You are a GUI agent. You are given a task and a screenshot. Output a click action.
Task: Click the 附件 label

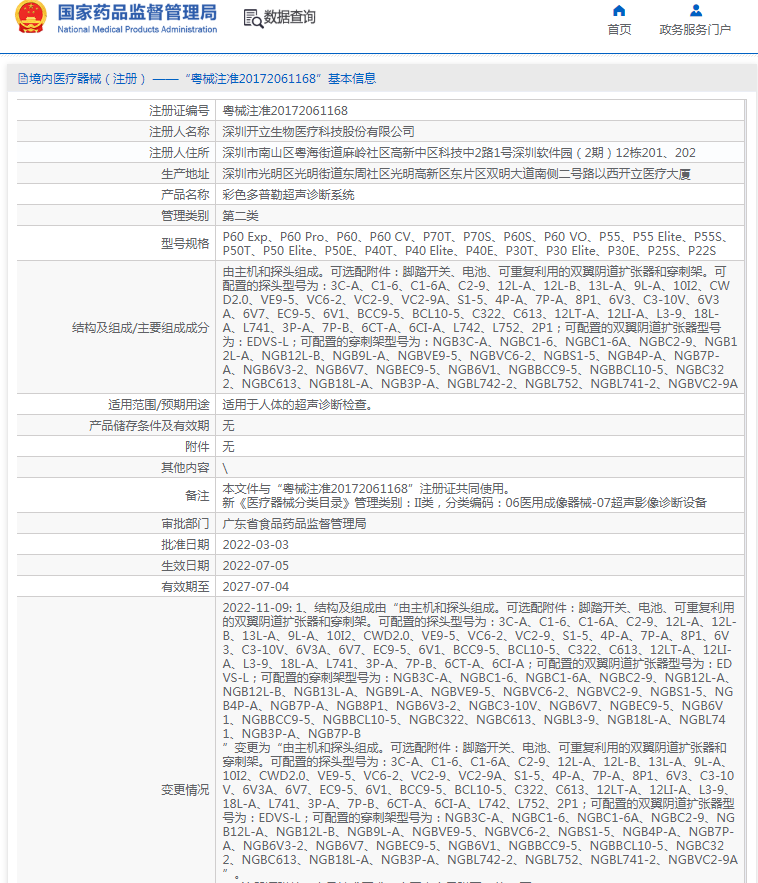coord(197,447)
